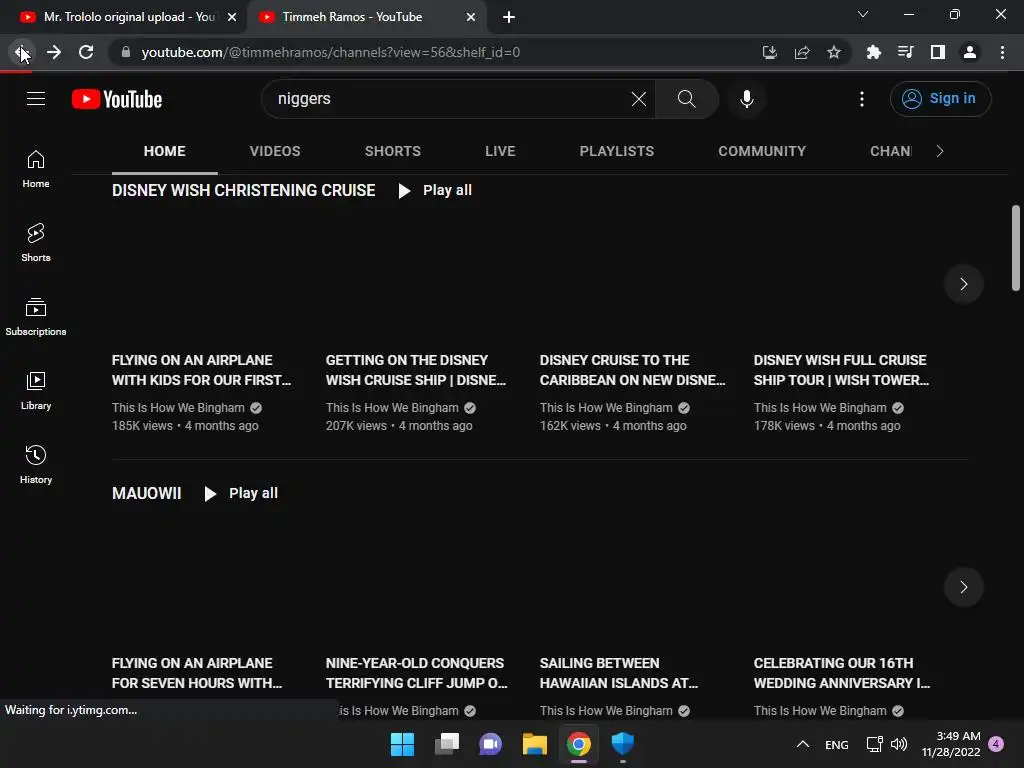Open File Explorer from taskbar
Screen dimensions: 1024x768
point(534,744)
